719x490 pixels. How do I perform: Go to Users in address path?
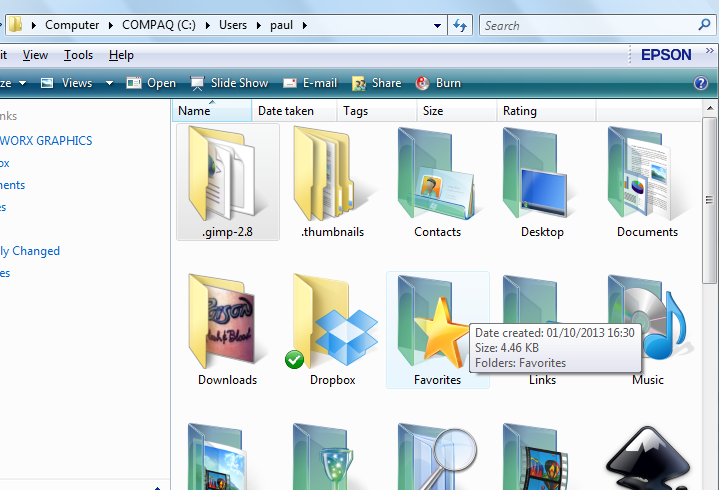tap(232, 25)
